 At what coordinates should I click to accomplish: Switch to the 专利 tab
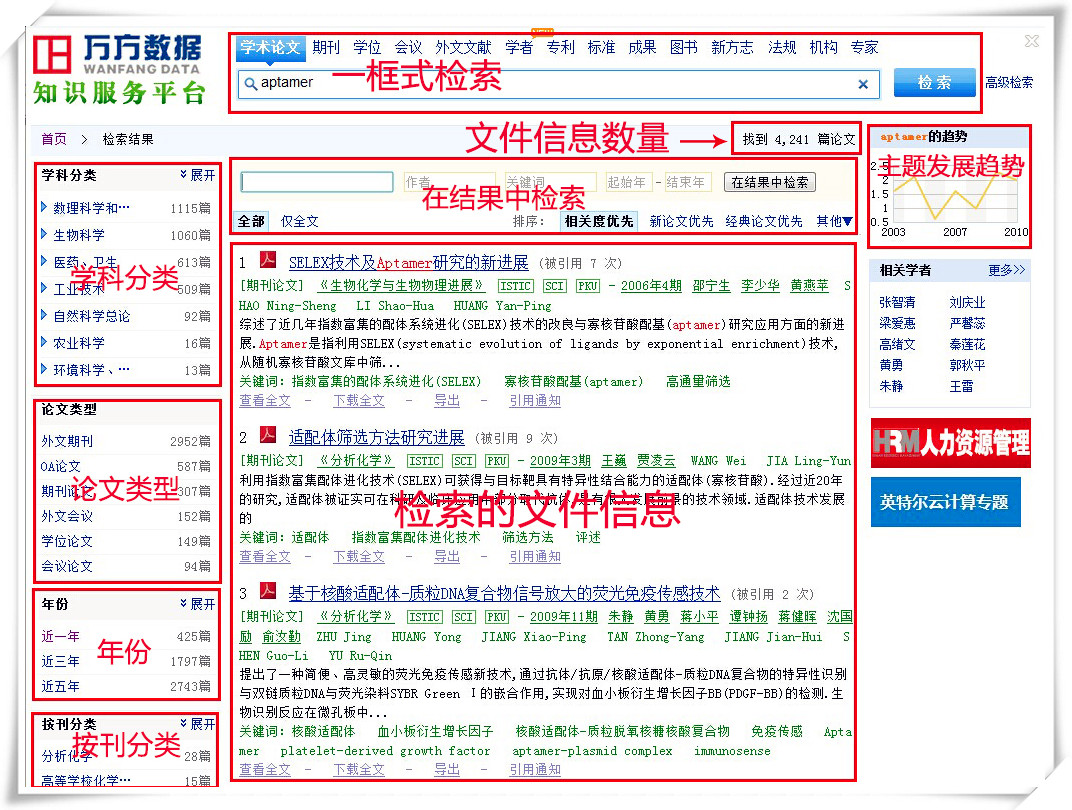pos(561,47)
